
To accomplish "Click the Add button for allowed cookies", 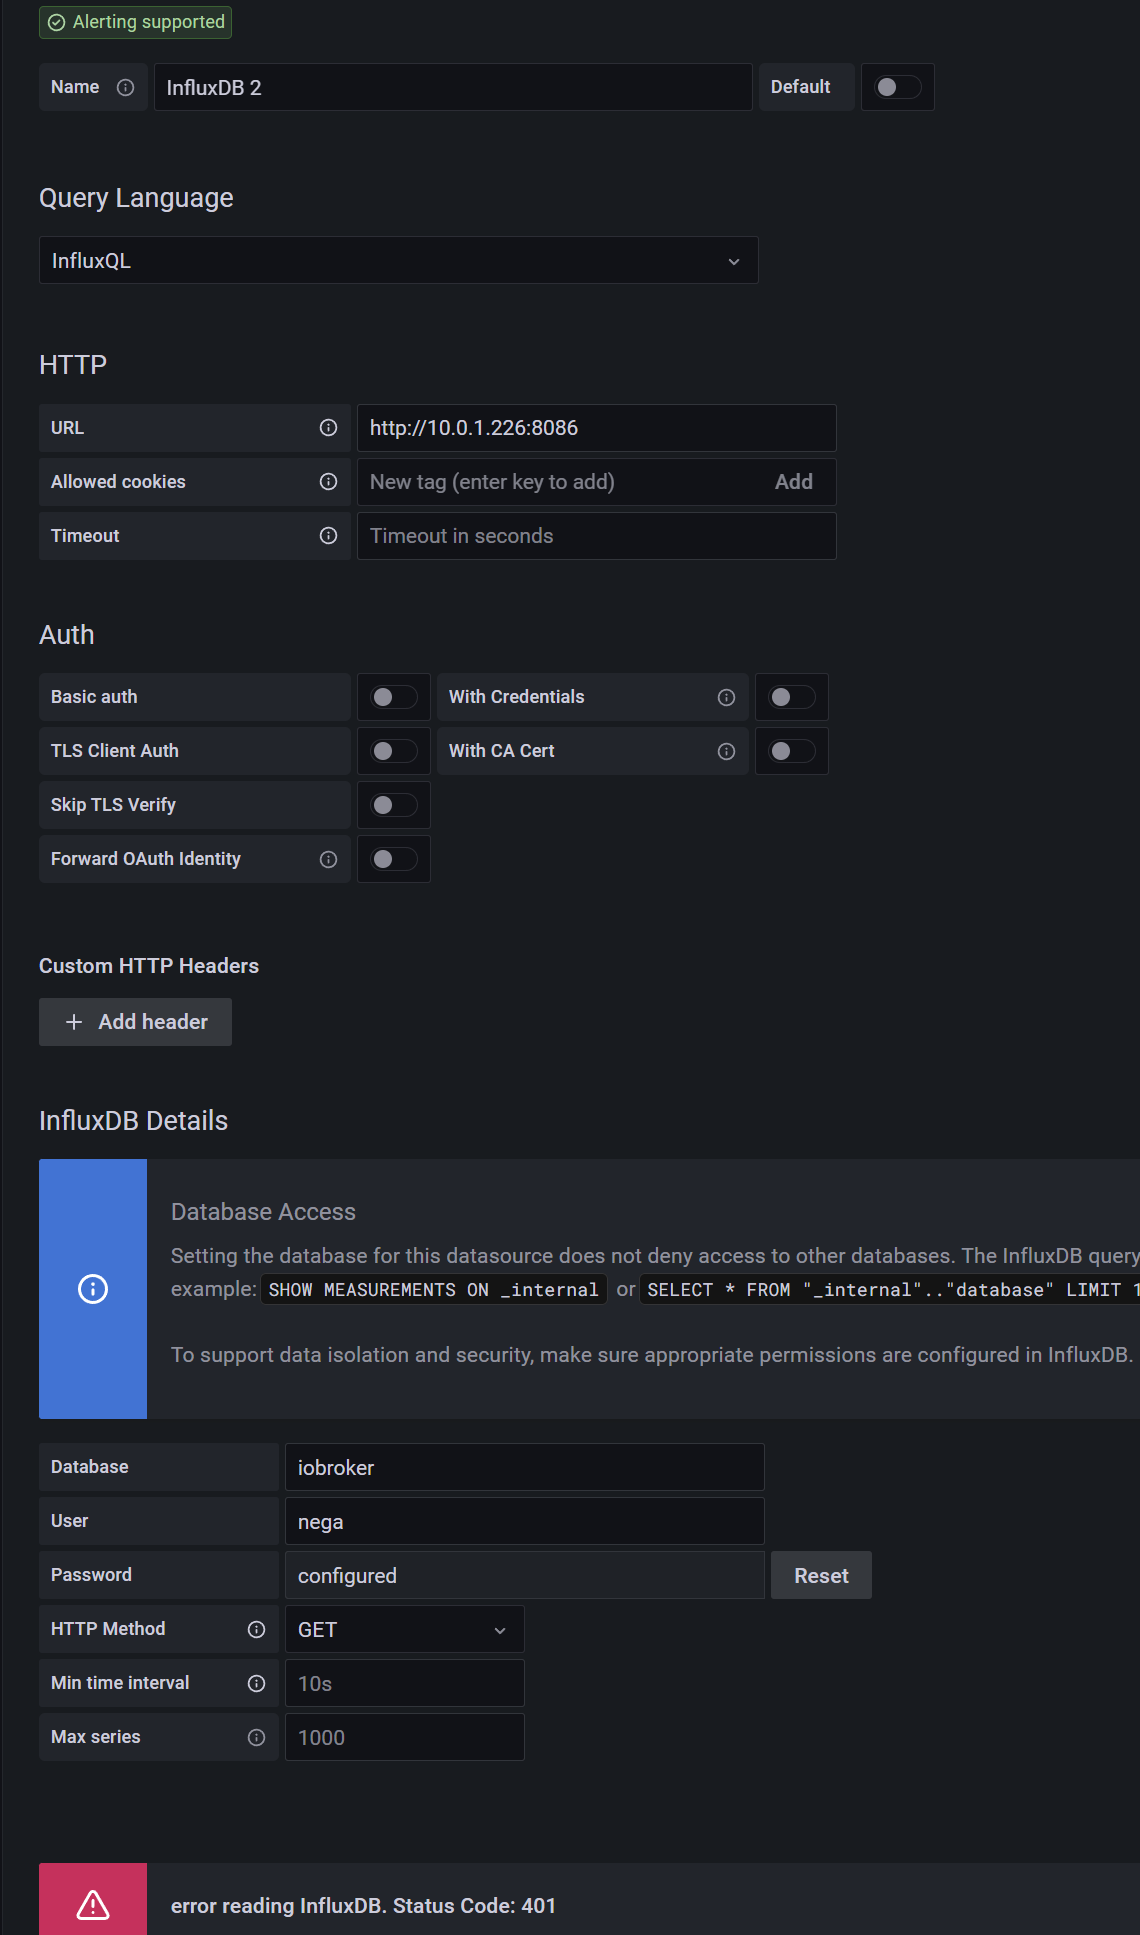I will pyautogui.click(x=794, y=482).
